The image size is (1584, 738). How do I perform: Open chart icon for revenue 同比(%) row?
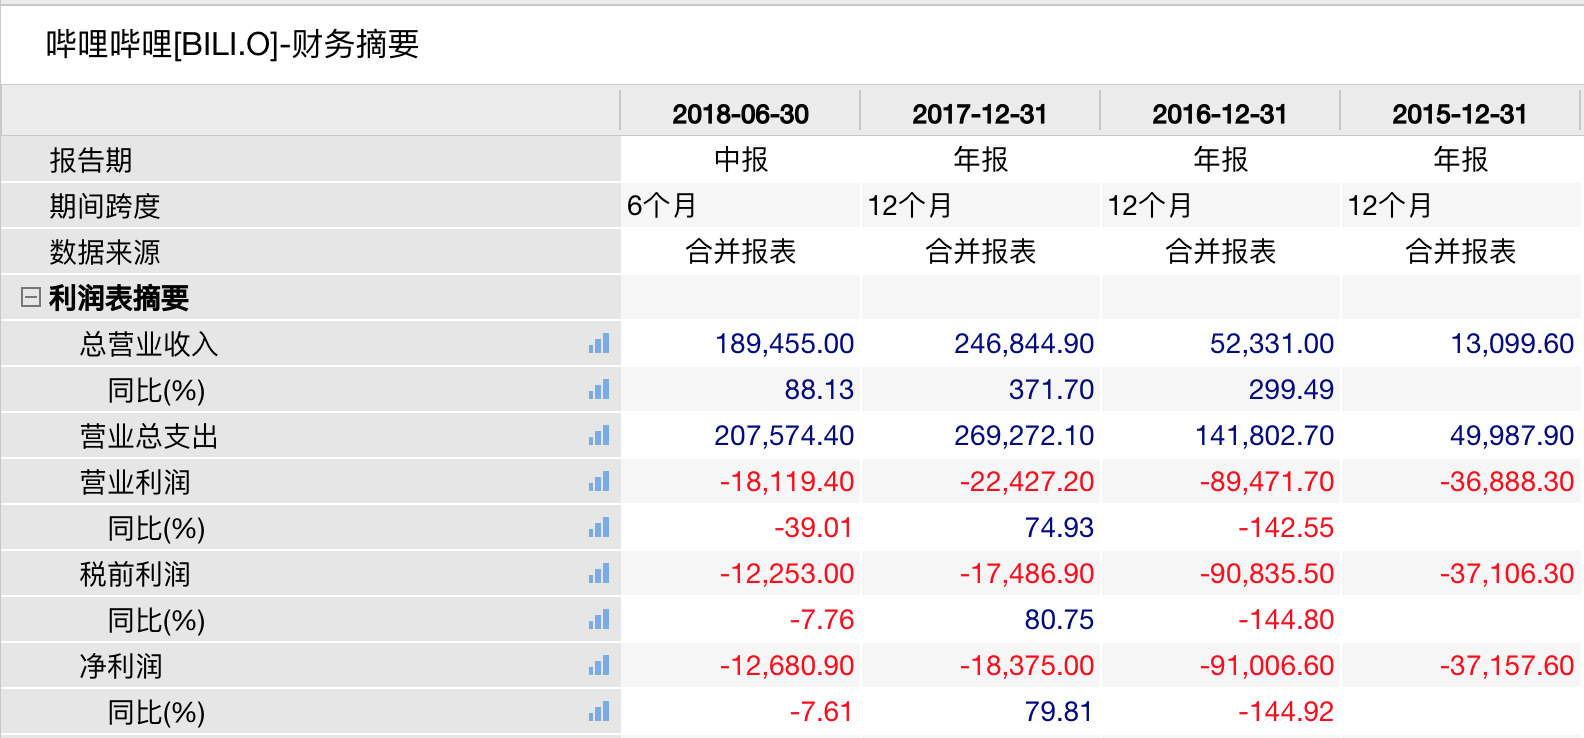click(599, 390)
